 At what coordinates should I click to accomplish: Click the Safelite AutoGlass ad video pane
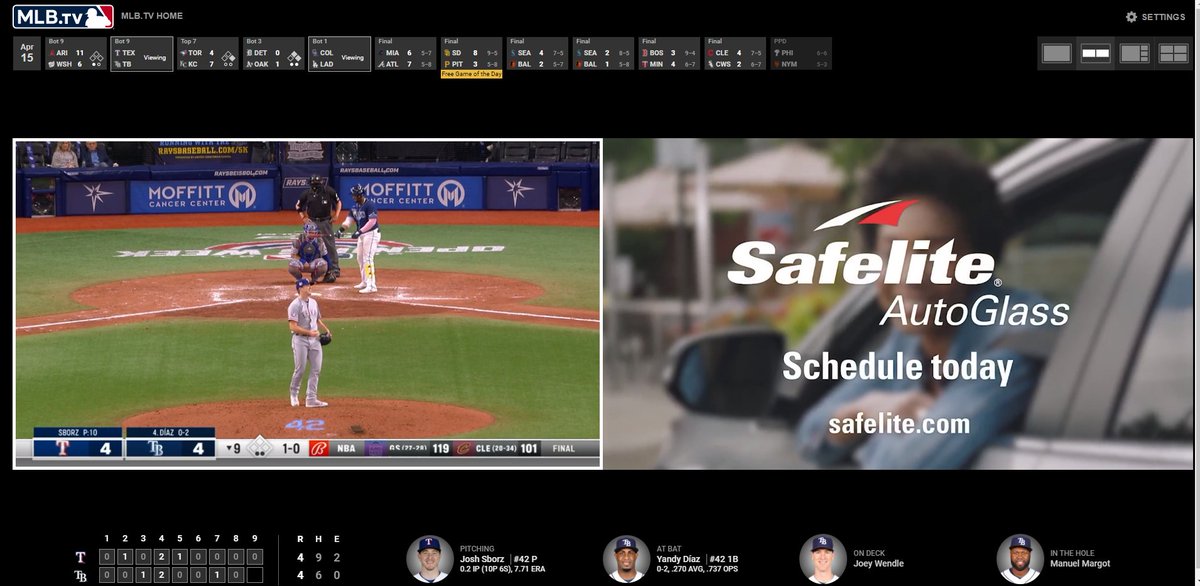[899, 303]
